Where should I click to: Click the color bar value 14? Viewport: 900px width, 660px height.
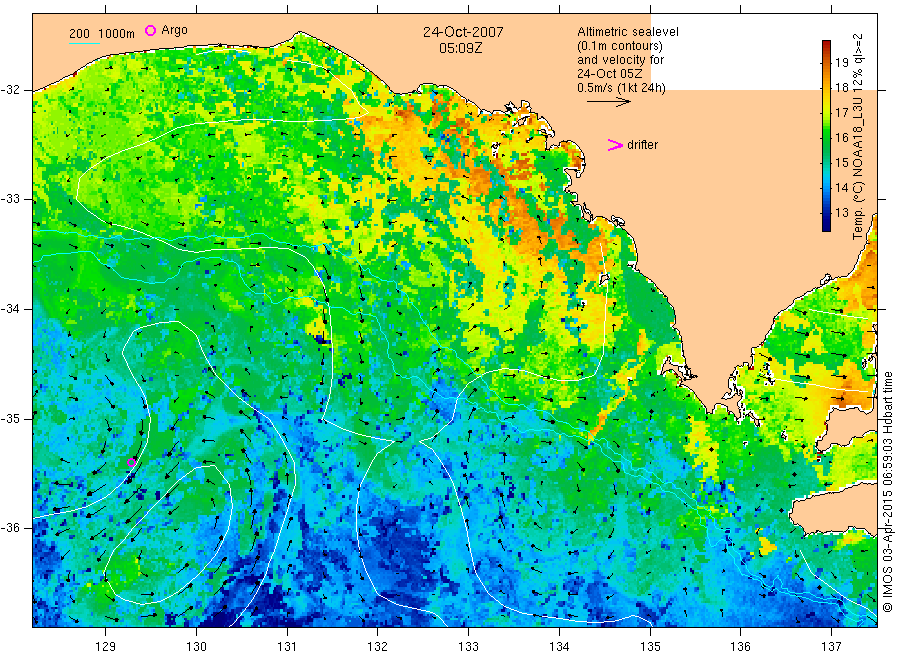[x=841, y=188]
